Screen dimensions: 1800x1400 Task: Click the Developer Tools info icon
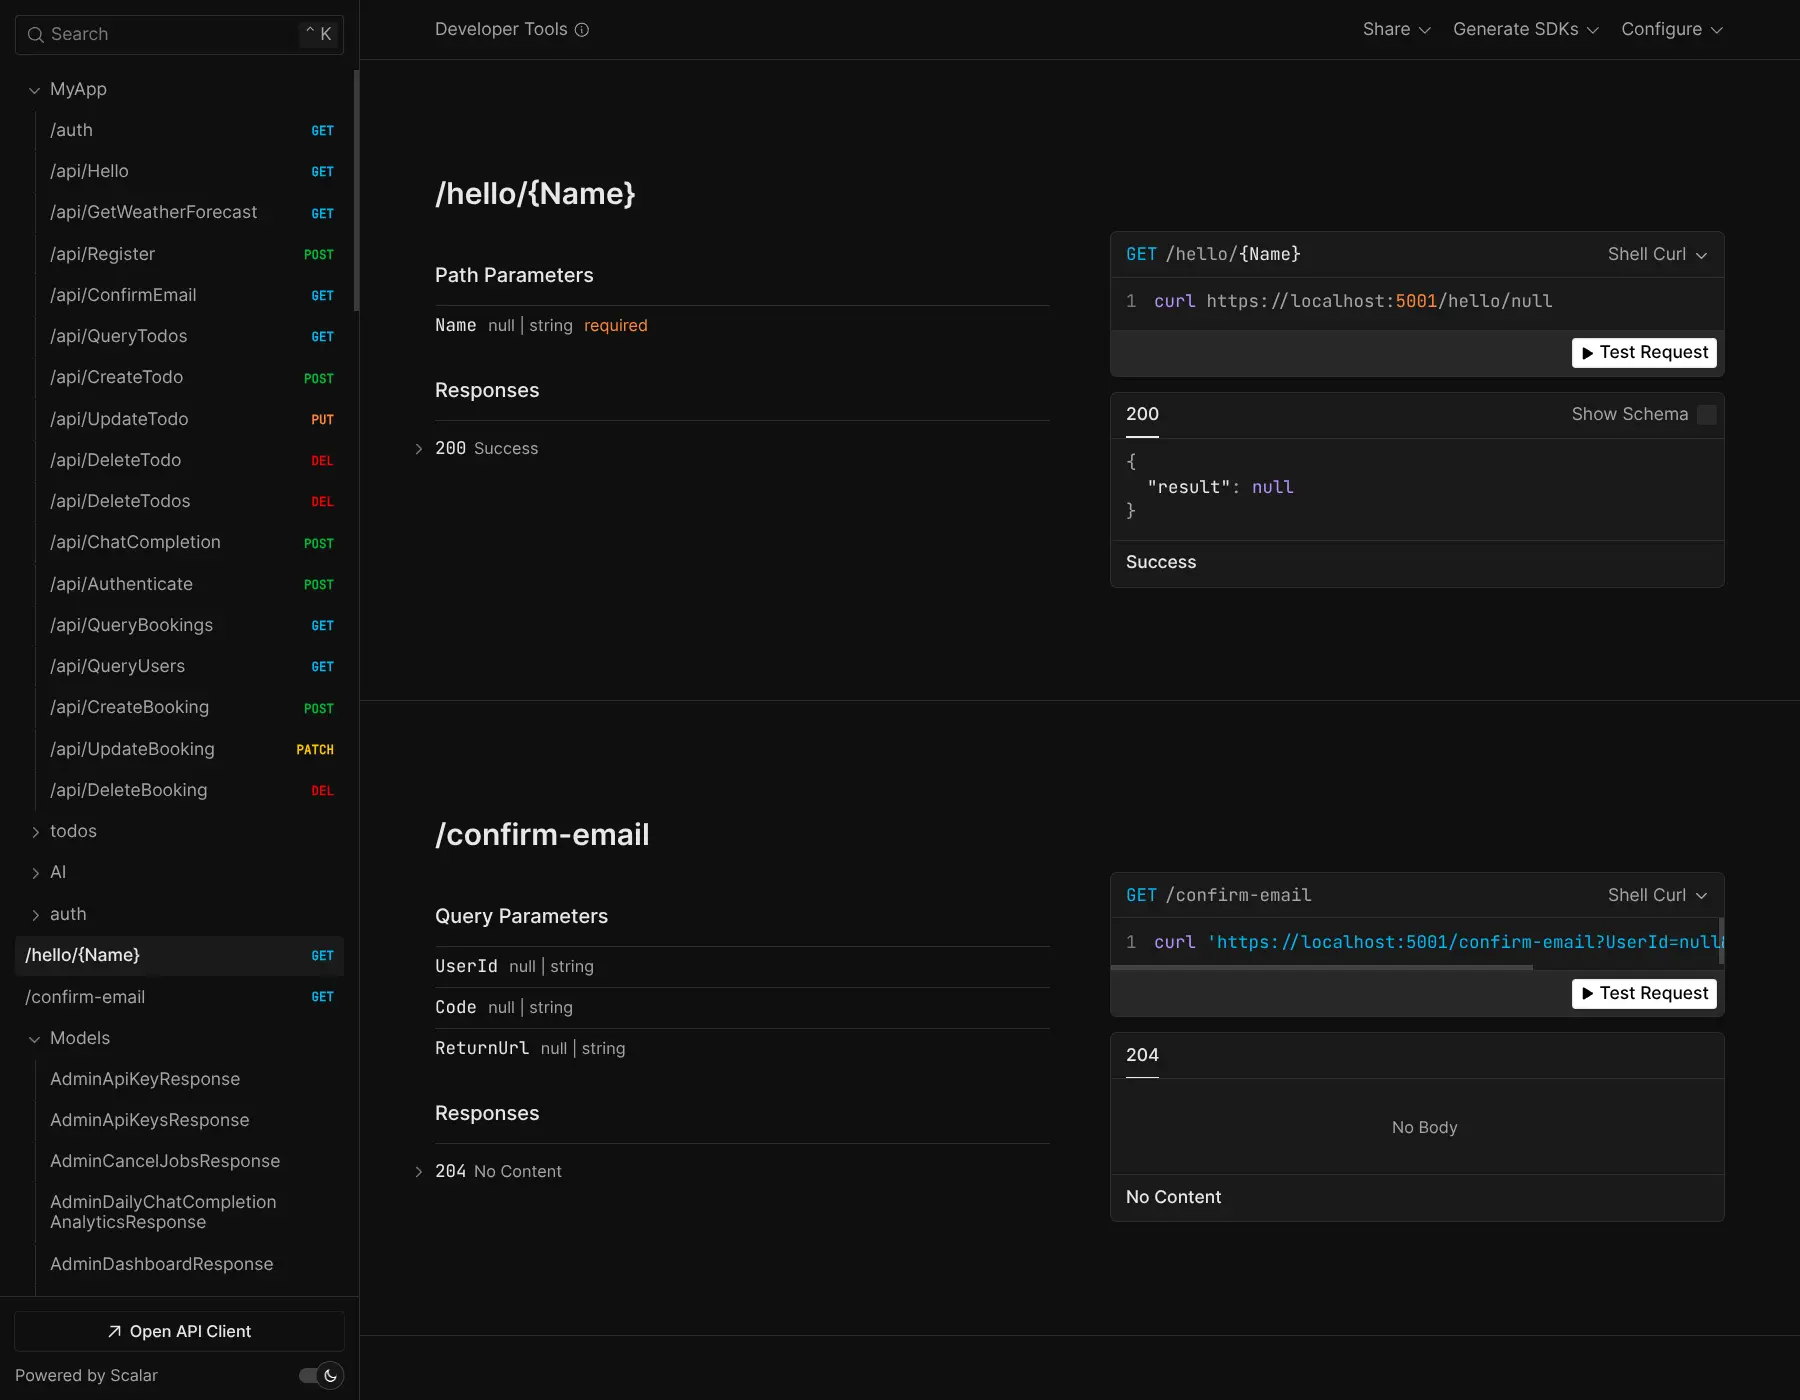point(582,30)
